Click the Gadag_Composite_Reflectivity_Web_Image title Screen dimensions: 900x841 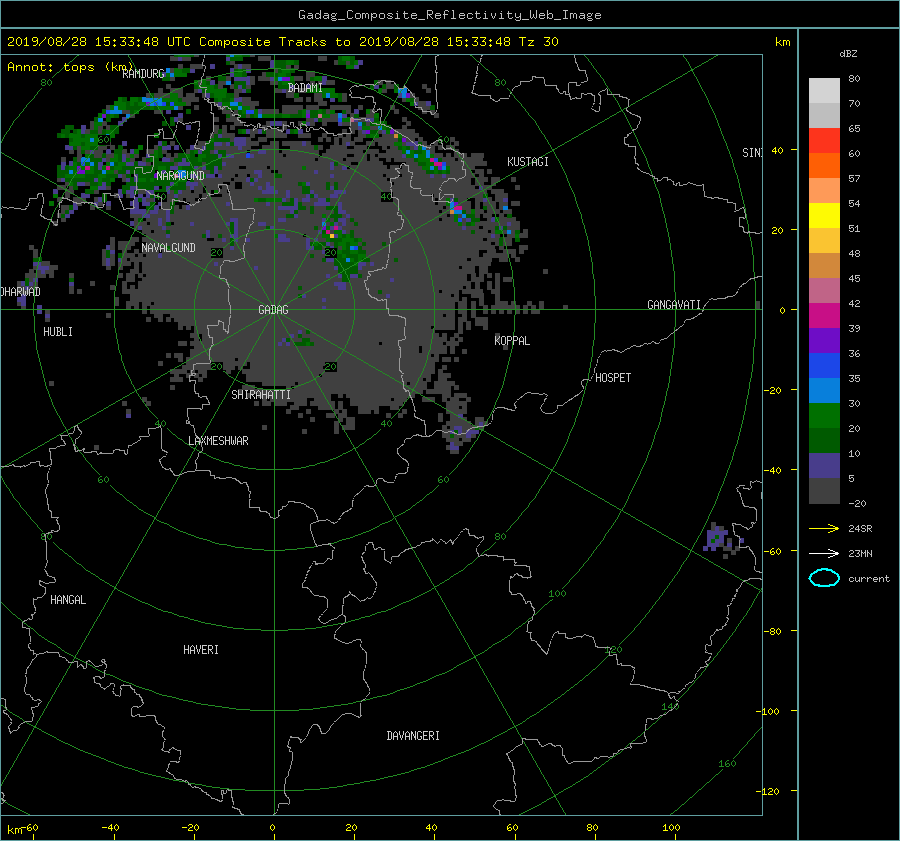[449, 15]
